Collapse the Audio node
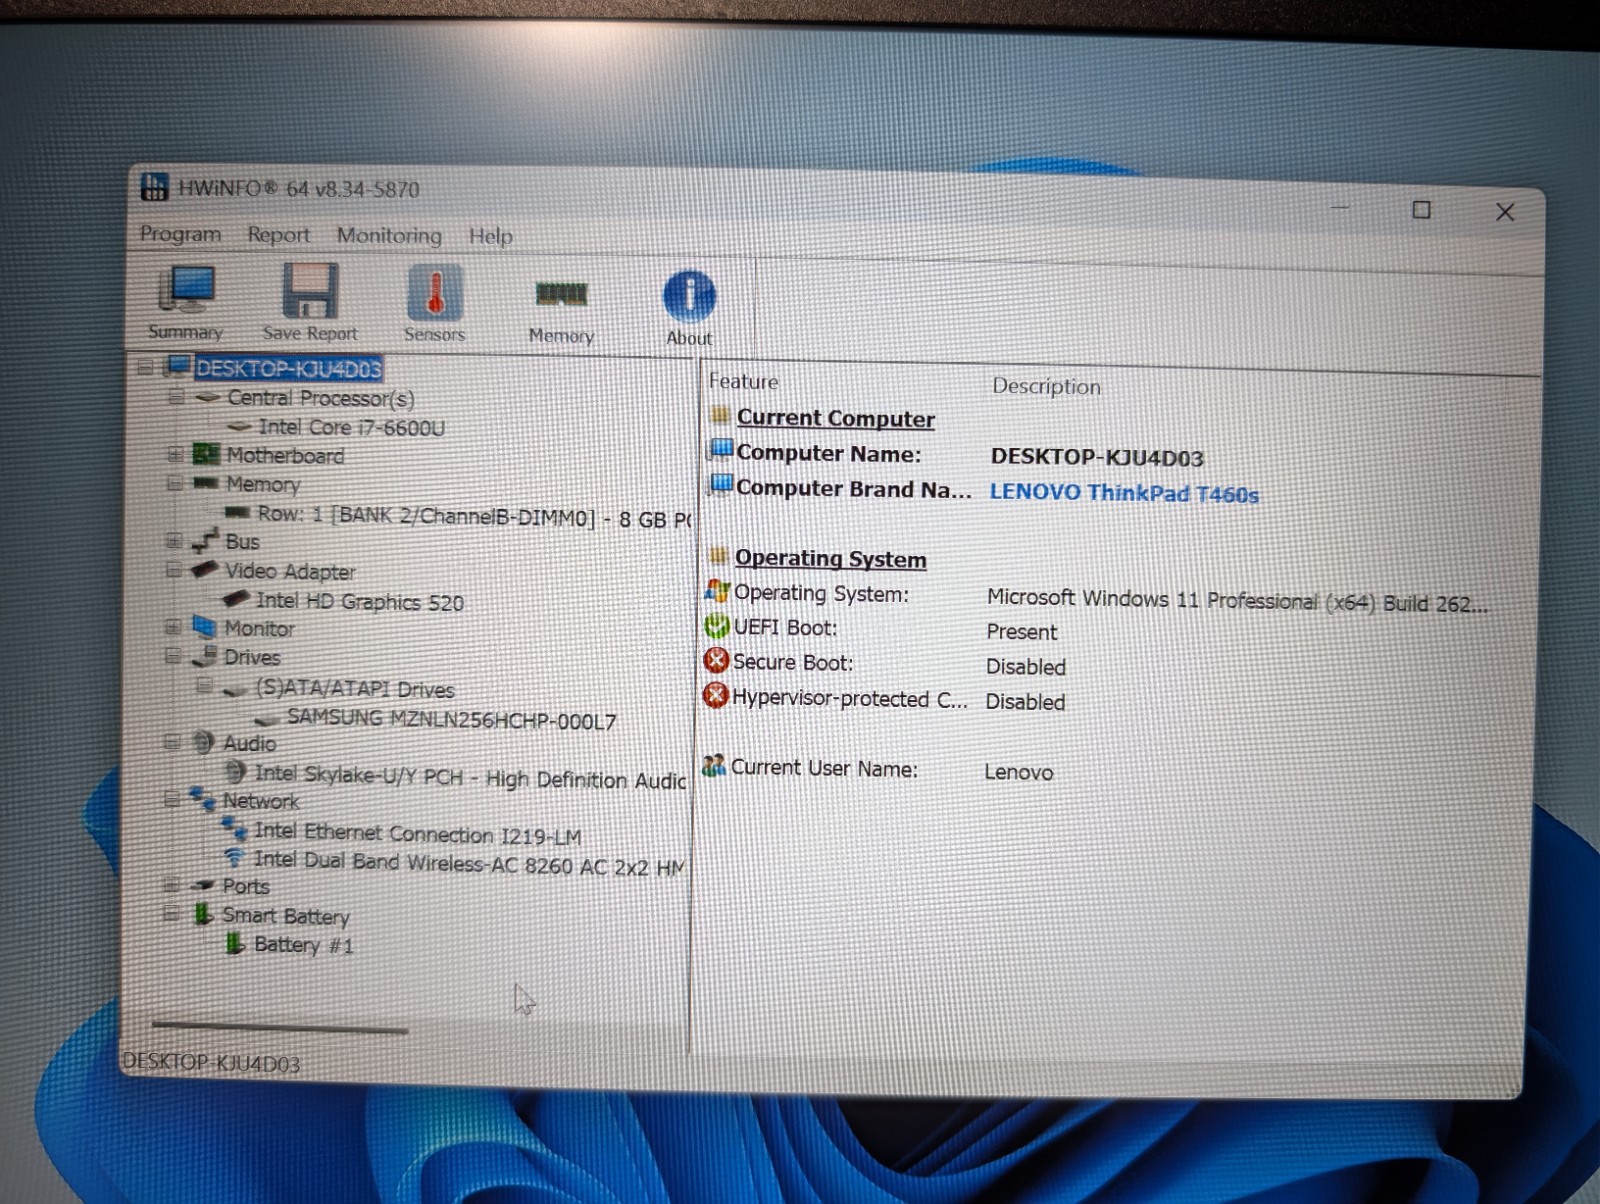Screen dimensions: 1600x1204 click(172, 742)
